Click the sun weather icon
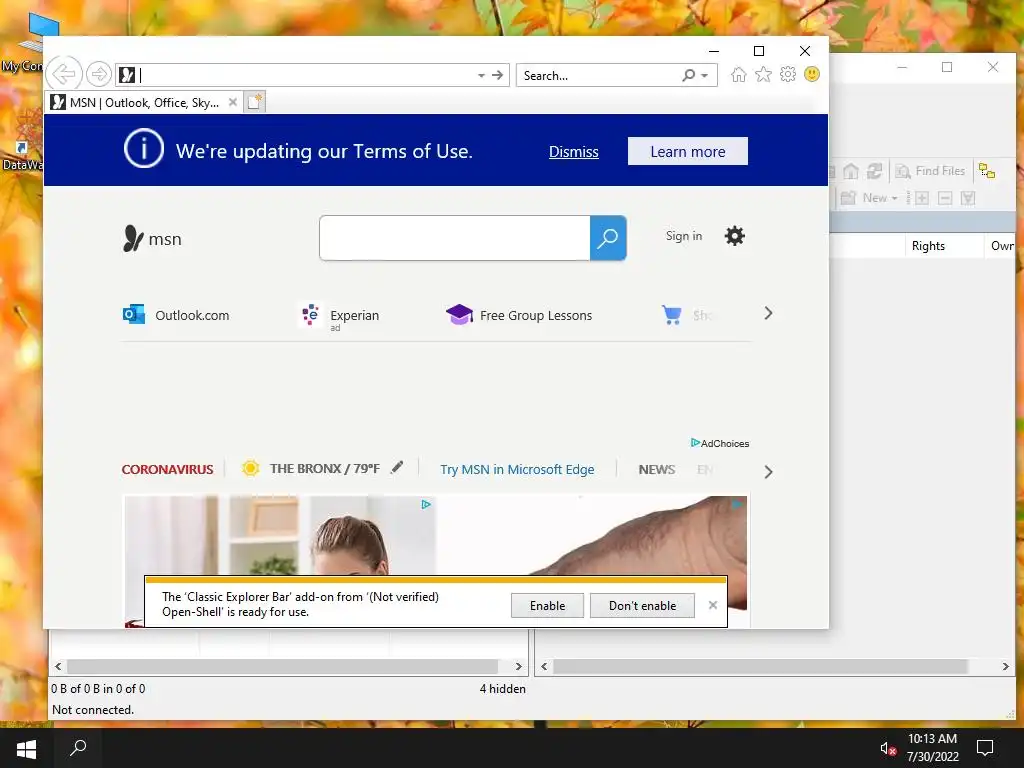This screenshot has width=1024, height=768. point(250,468)
